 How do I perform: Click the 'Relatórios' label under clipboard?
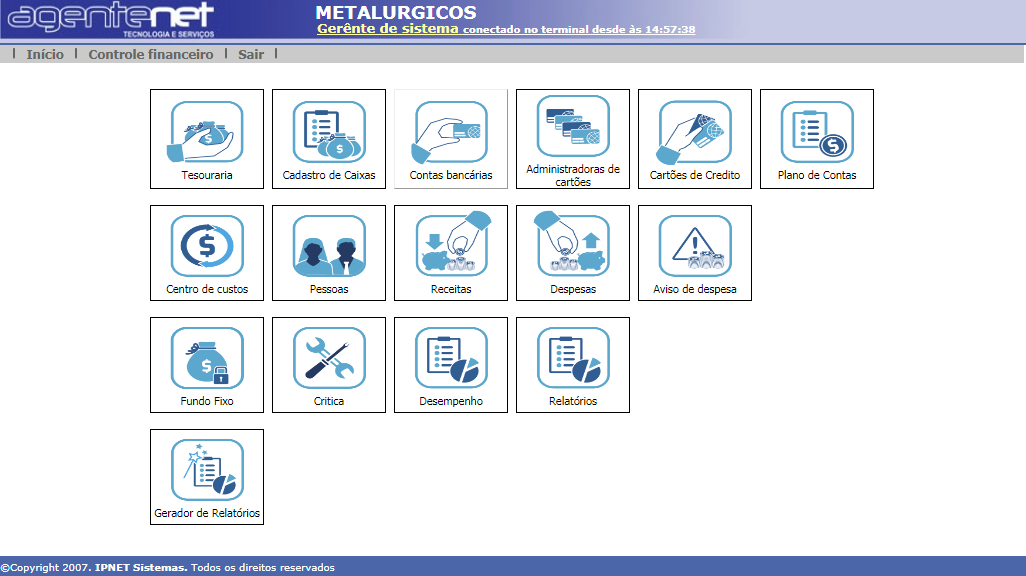click(x=573, y=401)
